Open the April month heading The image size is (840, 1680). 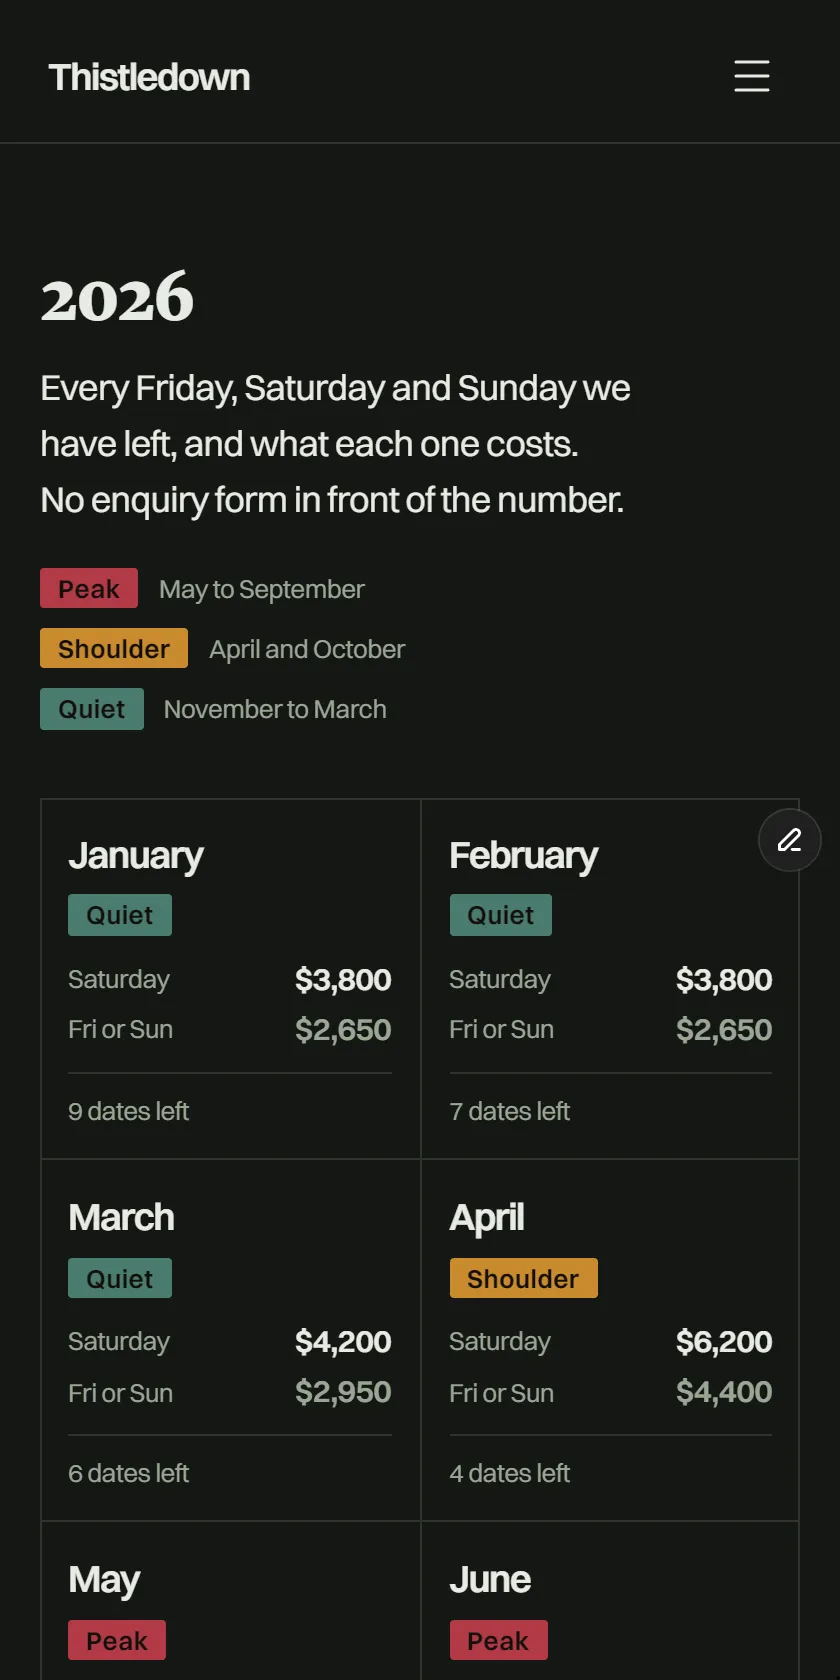pyautogui.click(x=487, y=1218)
